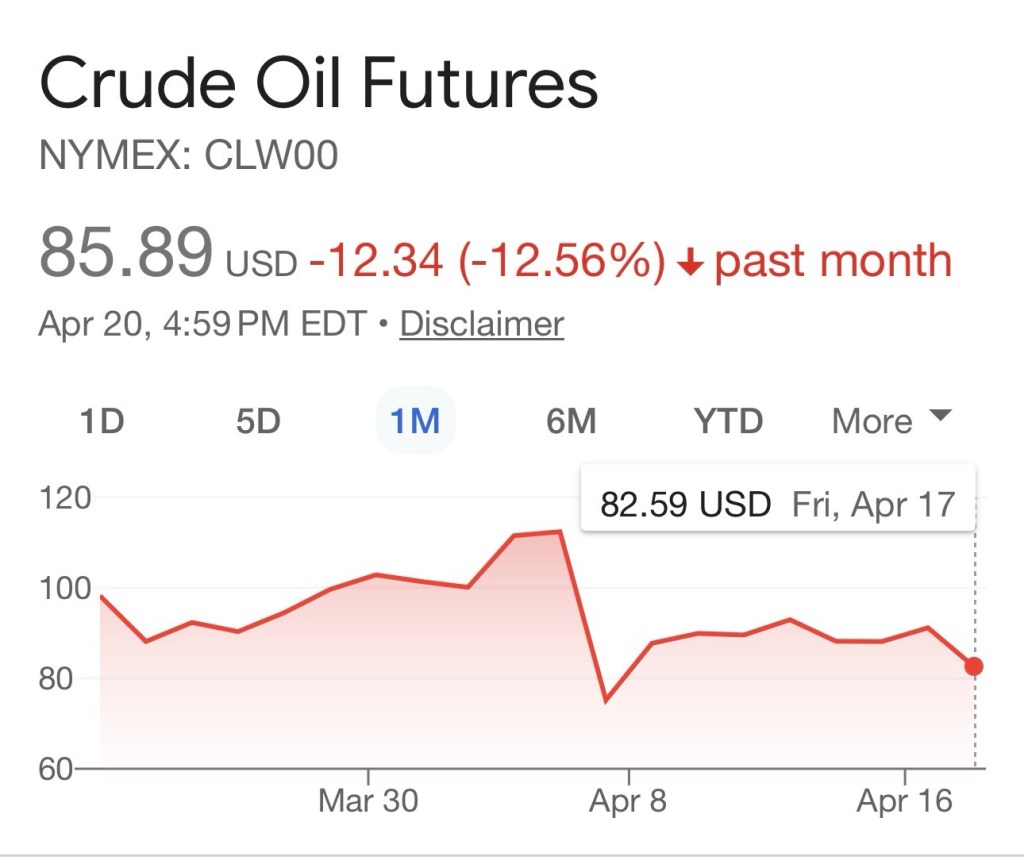Show the 6M price history
Viewport: 1024px width, 860px height.
tap(571, 421)
